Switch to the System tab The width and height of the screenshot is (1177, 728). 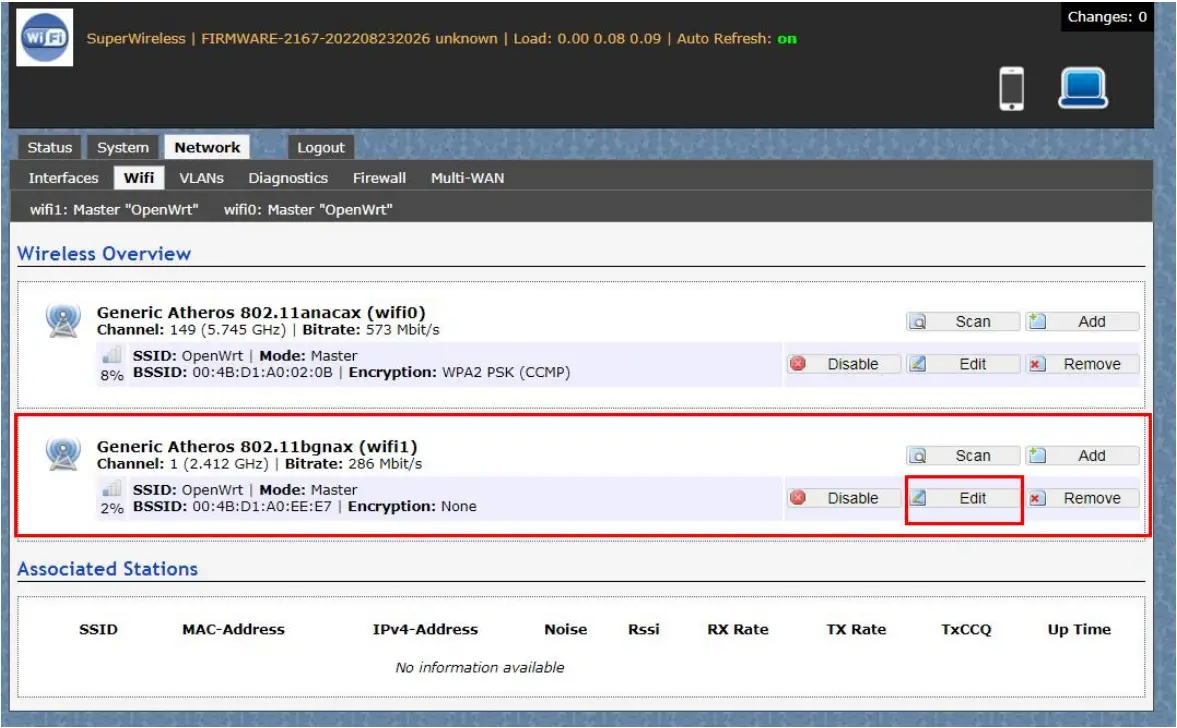tap(123, 147)
